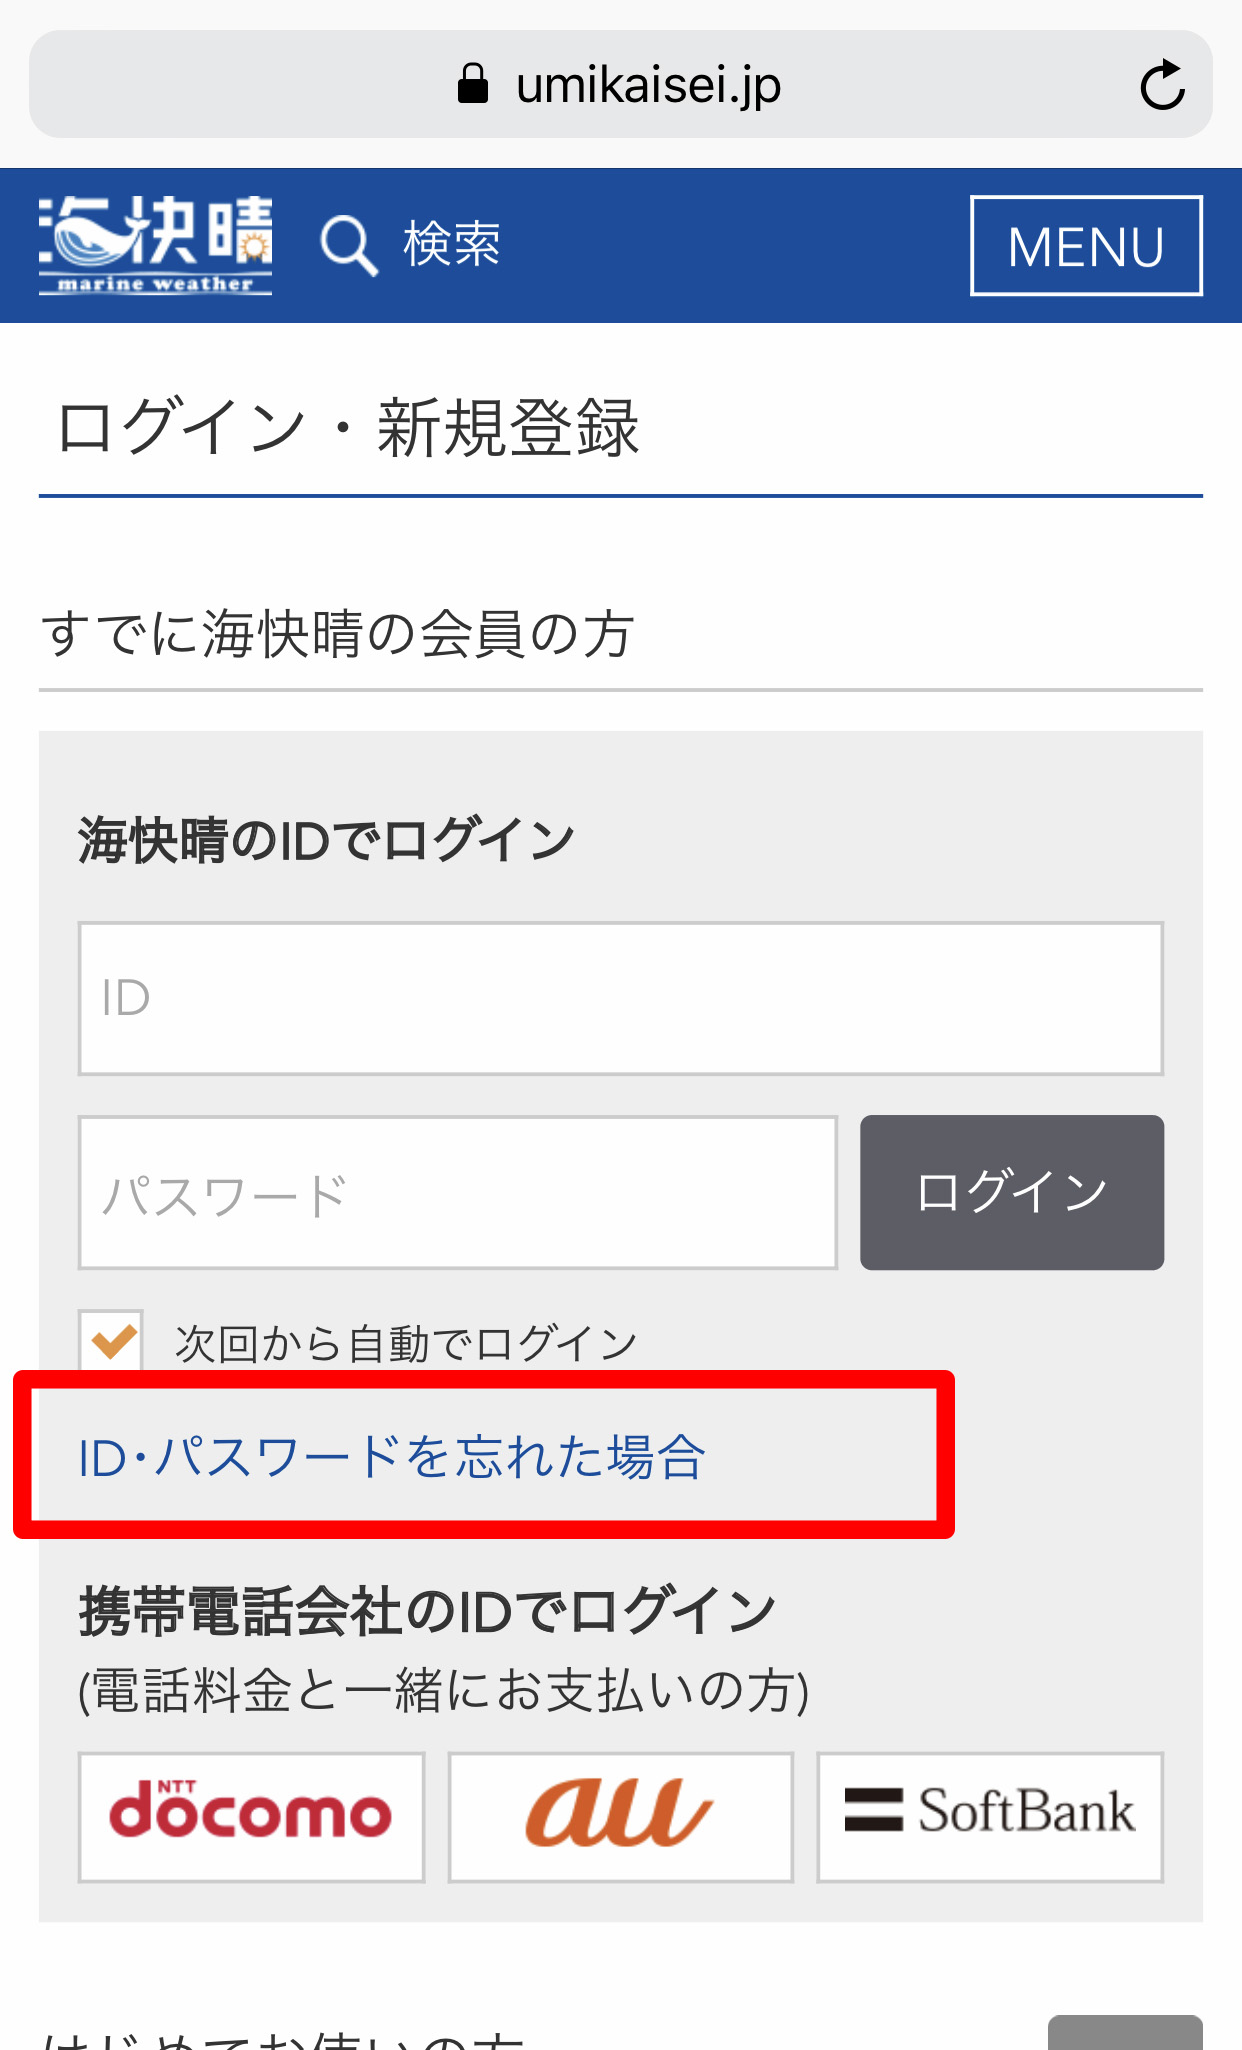1242x2050 pixels.
Task: Click the gray ログイン button
Action: [1012, 1193]
